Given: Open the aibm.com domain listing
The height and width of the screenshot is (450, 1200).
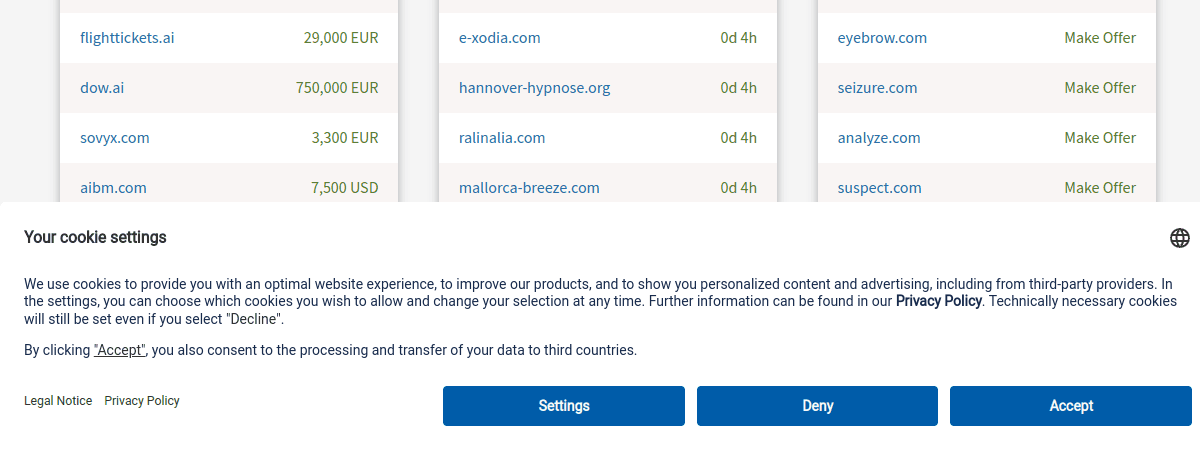Looking at the screenshot, I should (113, 188).
